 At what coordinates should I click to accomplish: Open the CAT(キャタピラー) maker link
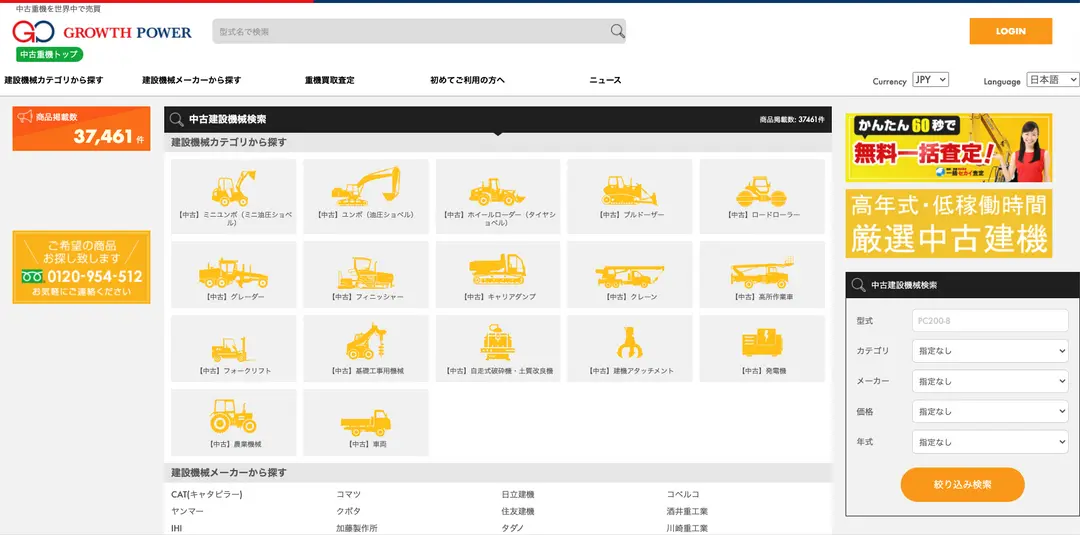[207, 494]
